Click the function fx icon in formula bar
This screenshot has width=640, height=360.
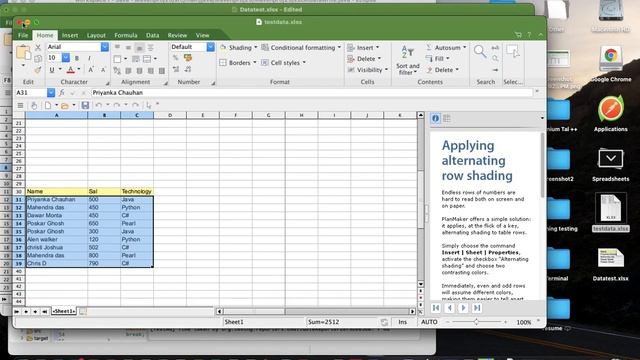[62, 93]
